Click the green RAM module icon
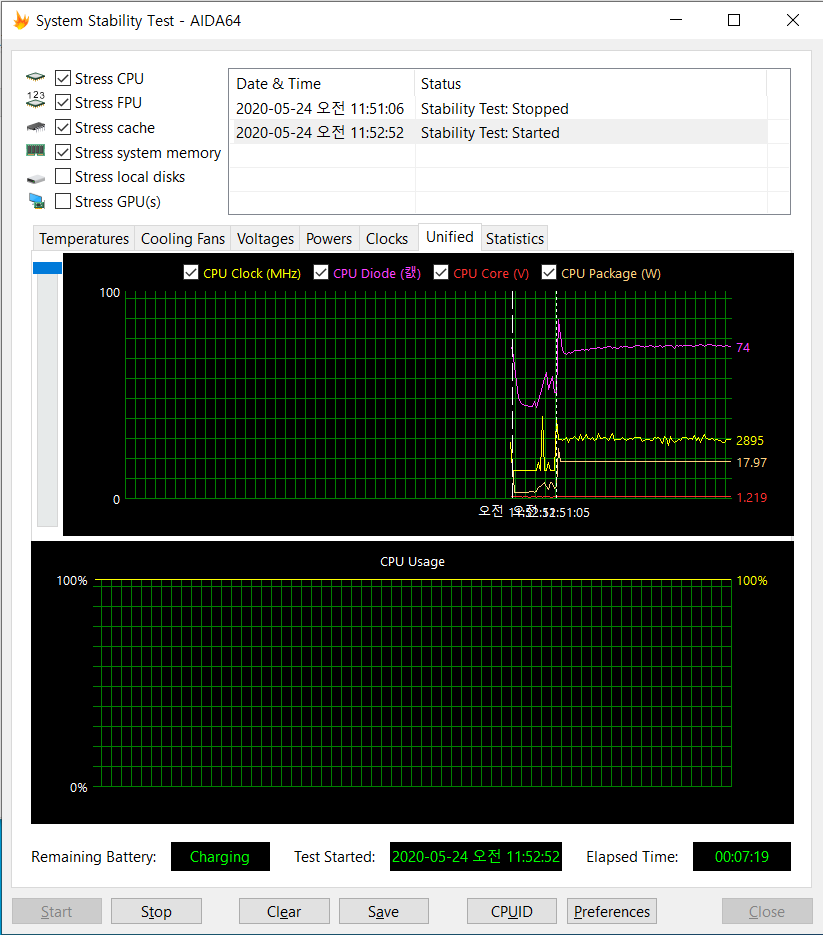 point(36,150)
